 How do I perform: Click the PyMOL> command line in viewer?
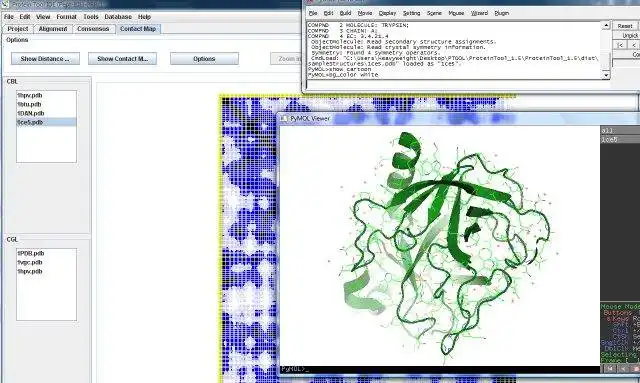[x=440, y=369]
